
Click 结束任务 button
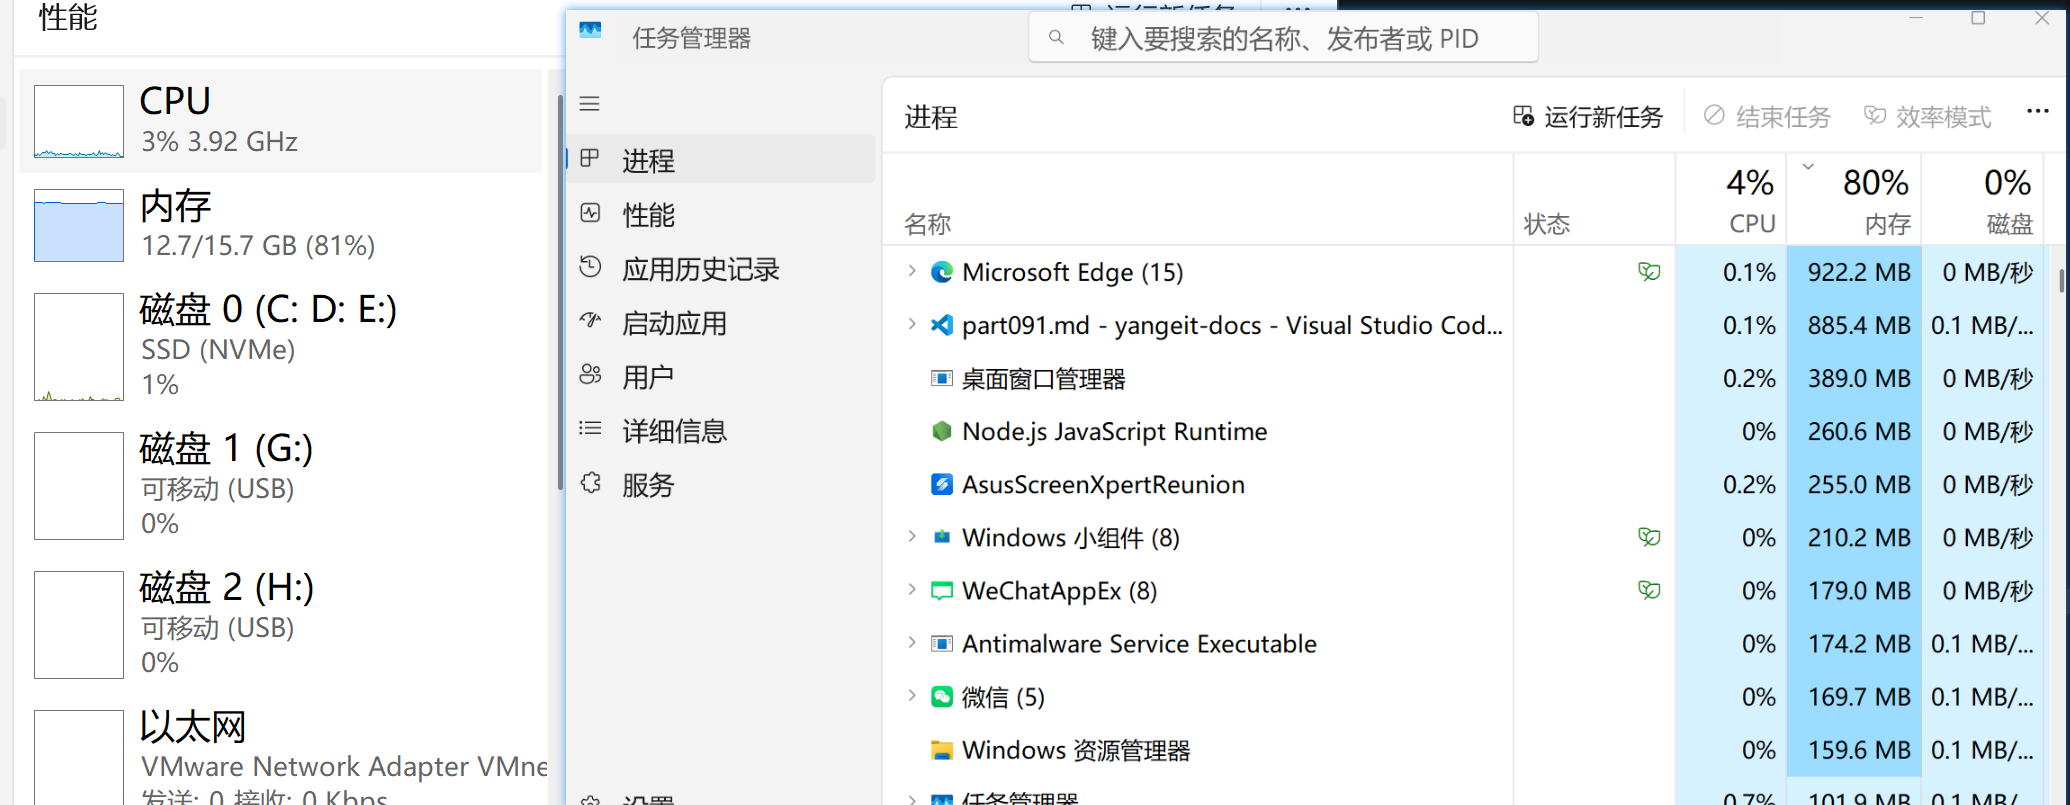click(1767, 117)
